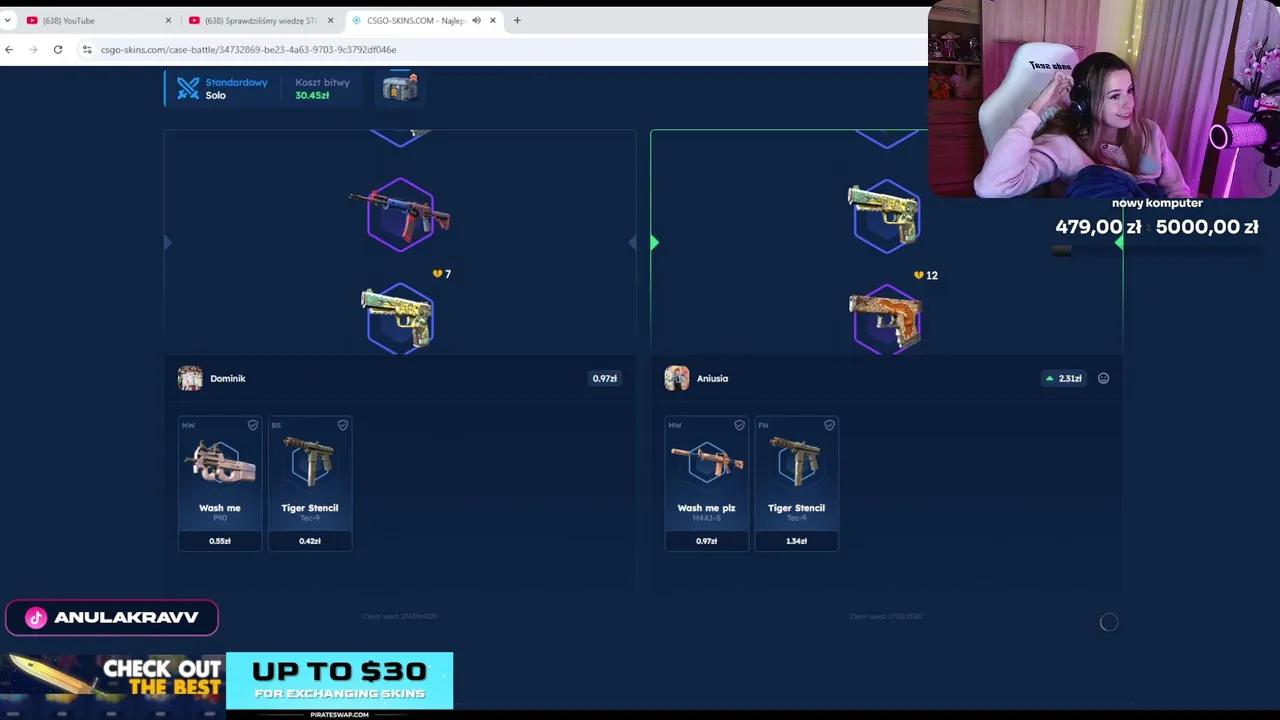Toggle the shield checkmark on Wash me plz M4A1-S
The width and height of the screenshot is (1280, 720).
click(x=739, y=425)
